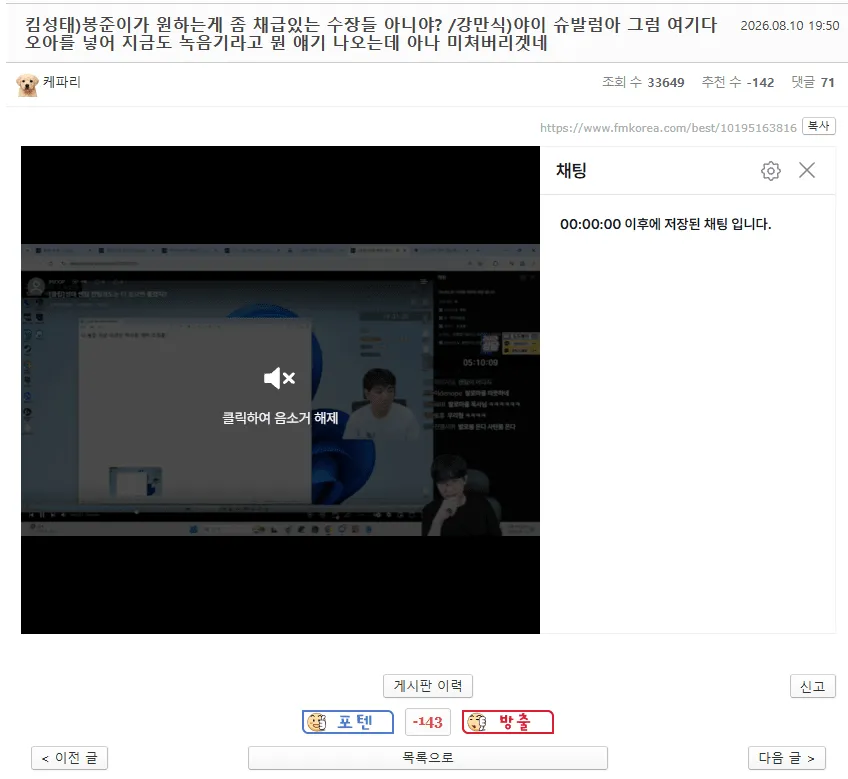Report the post with 신고

tap(812, 686)
